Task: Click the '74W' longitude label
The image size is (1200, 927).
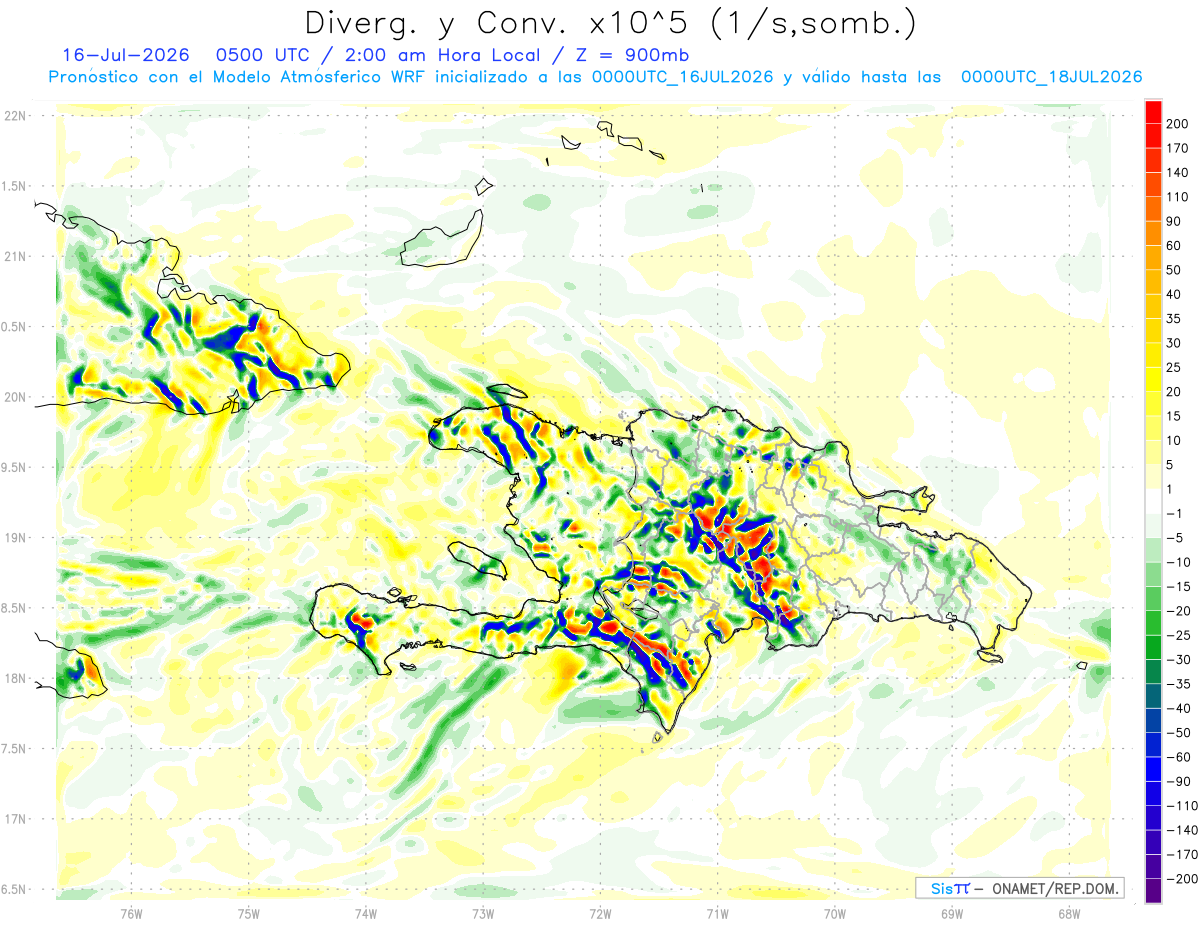Action: pos(365,913)
